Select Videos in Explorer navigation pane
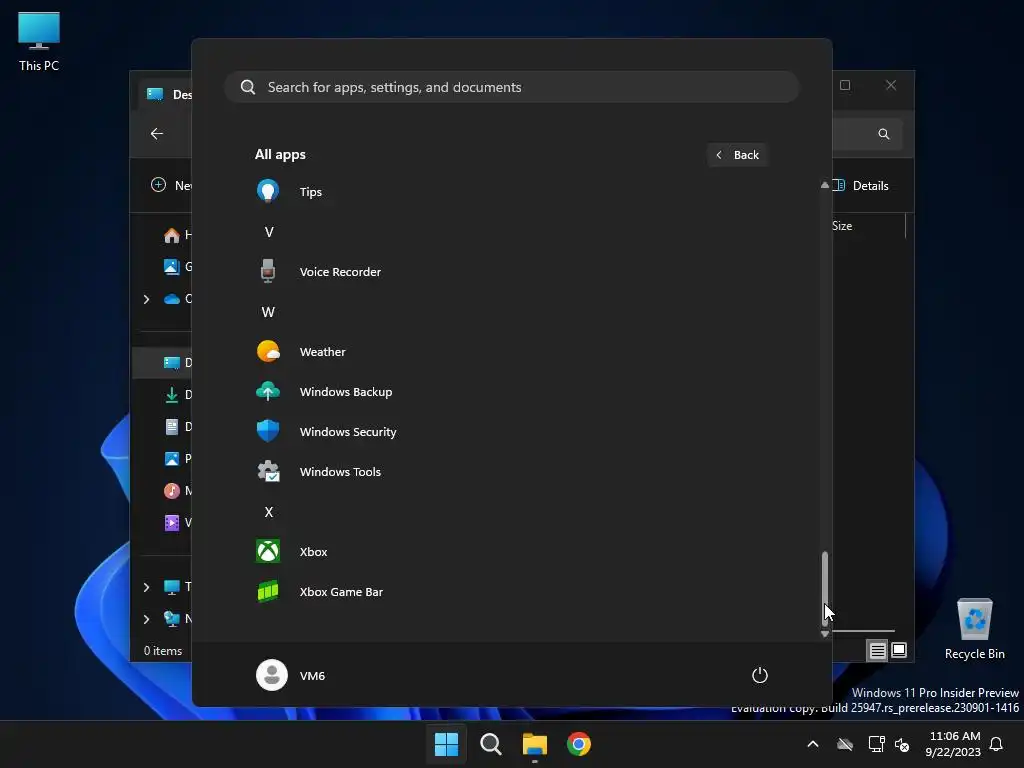This screenshot has height=768, width=1024. pyautogui.click(x=176, y=522)
